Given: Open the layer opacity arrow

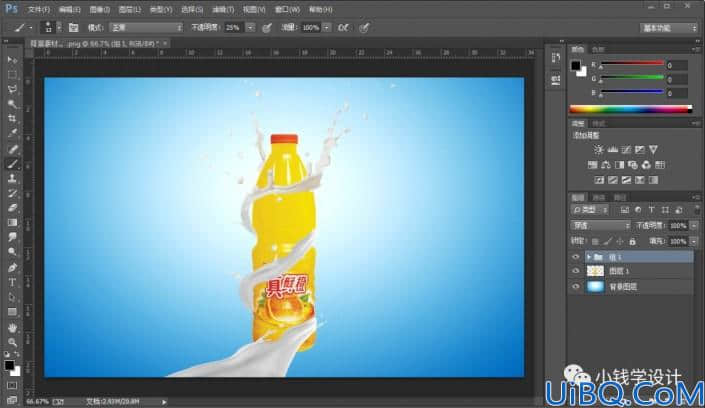Looking at the screenshot, I should pos(694,225).
